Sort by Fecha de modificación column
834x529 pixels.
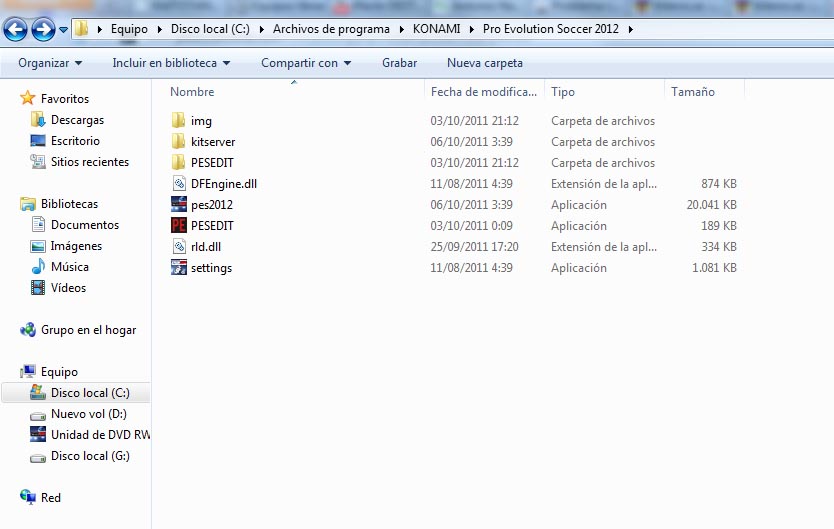click(x=483, y=91)
